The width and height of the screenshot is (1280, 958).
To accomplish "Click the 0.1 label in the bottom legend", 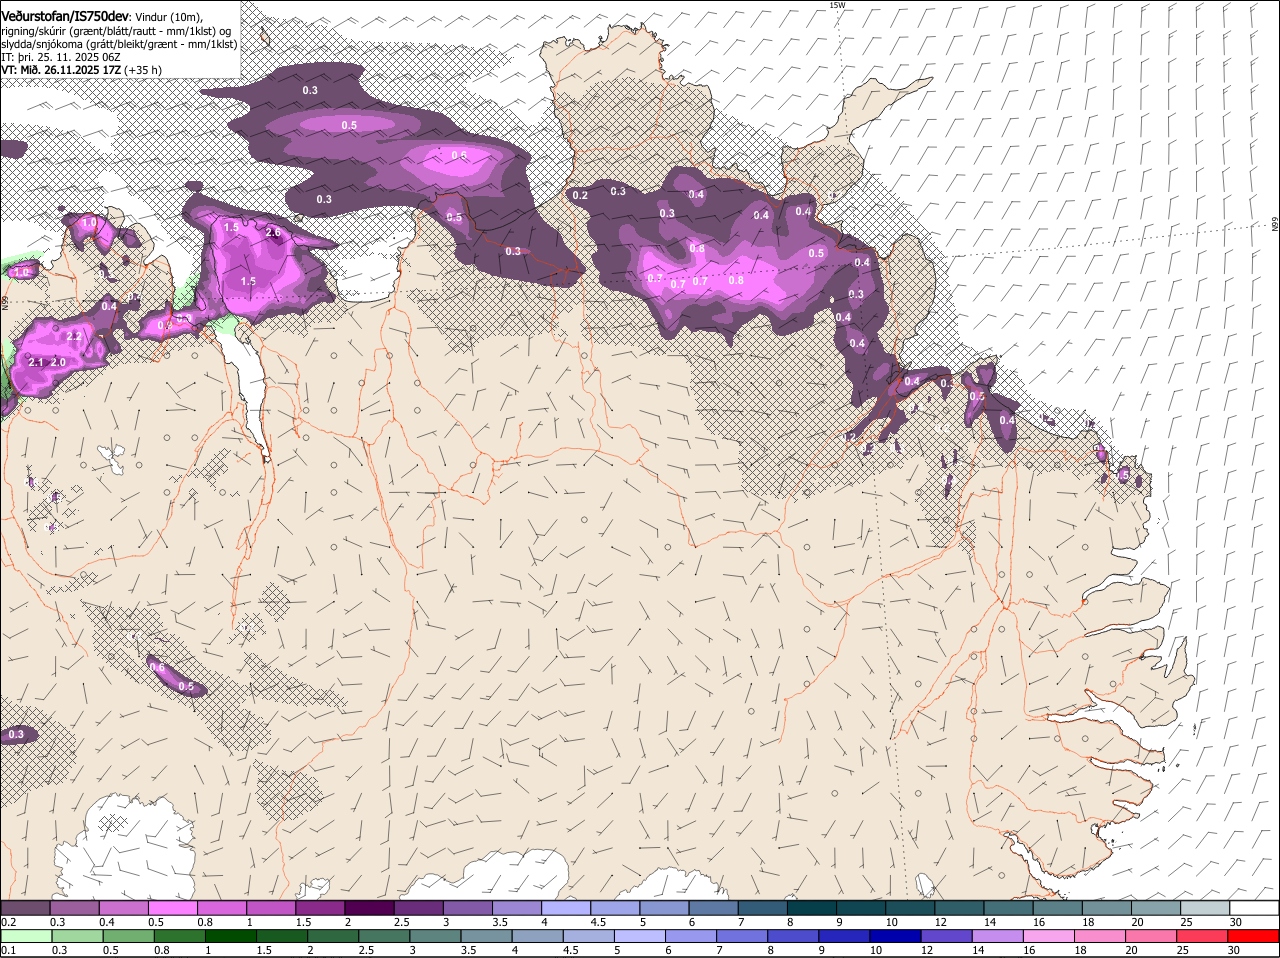I will click(8, 950).
